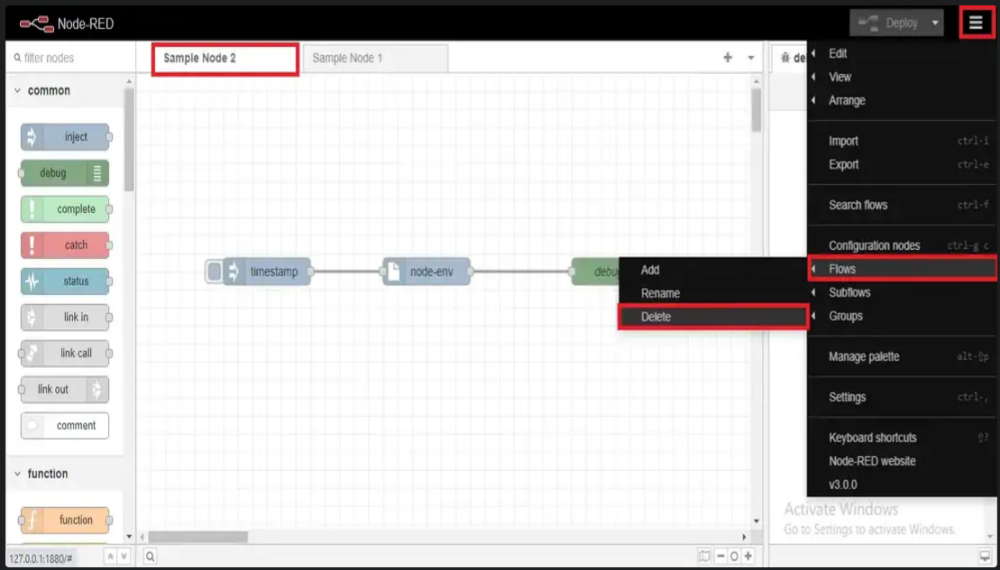Open Settings from the main menu
Viewport: 1000px width, 570px height.
pos(902,397)
